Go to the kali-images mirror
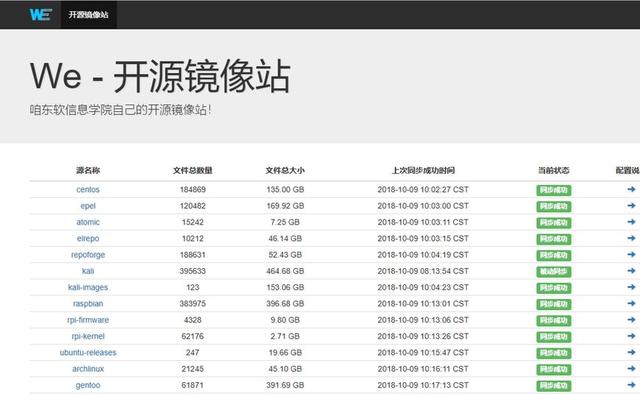Viewport: 640px width, 394px height. [x=88, y=287]
